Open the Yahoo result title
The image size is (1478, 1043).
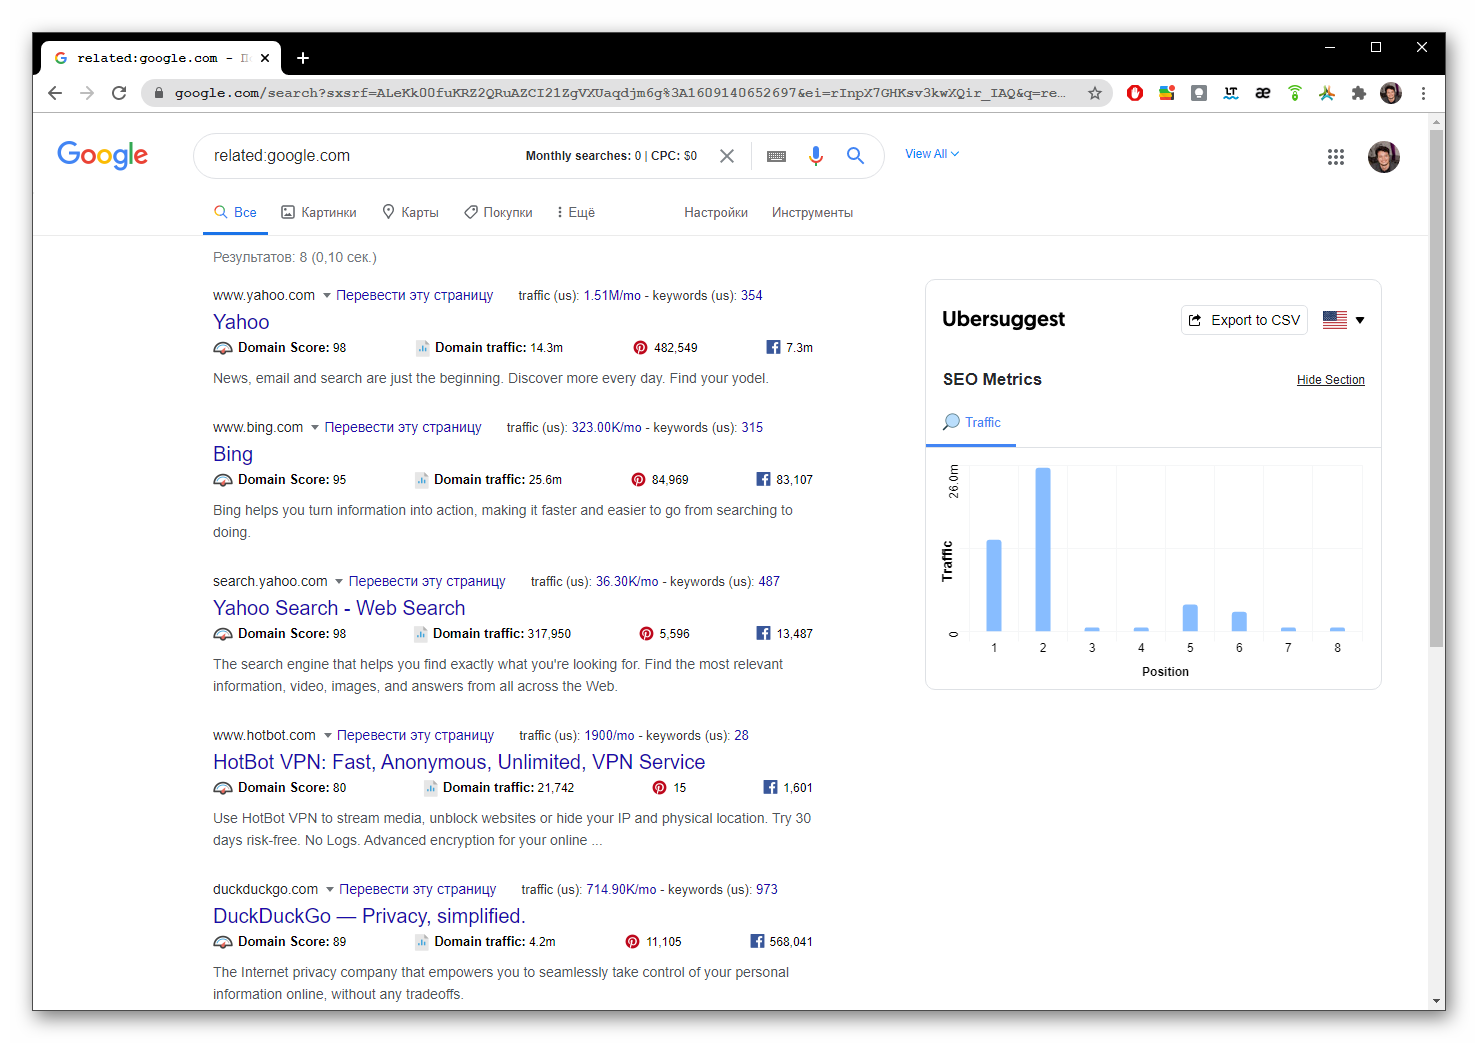(x=241, y=322)
